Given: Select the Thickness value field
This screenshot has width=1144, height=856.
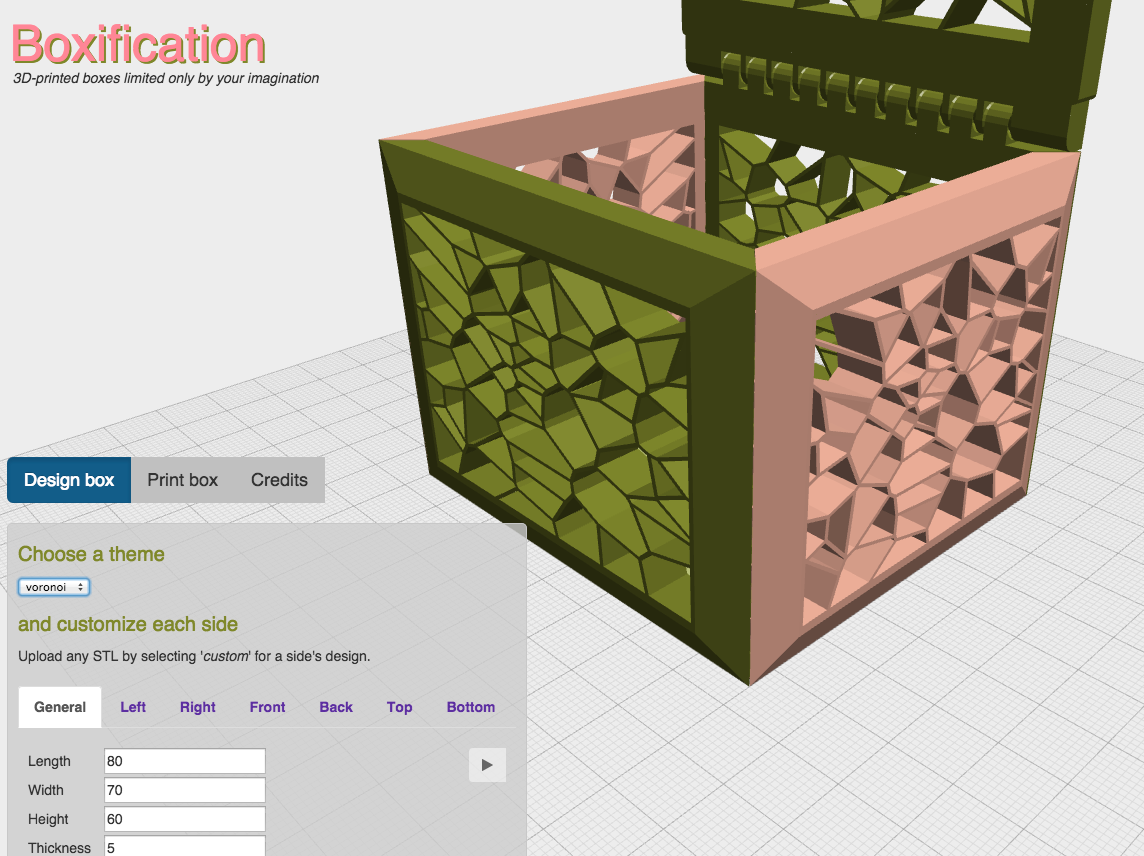Looking at the screenshot, I should coord(184,846).
